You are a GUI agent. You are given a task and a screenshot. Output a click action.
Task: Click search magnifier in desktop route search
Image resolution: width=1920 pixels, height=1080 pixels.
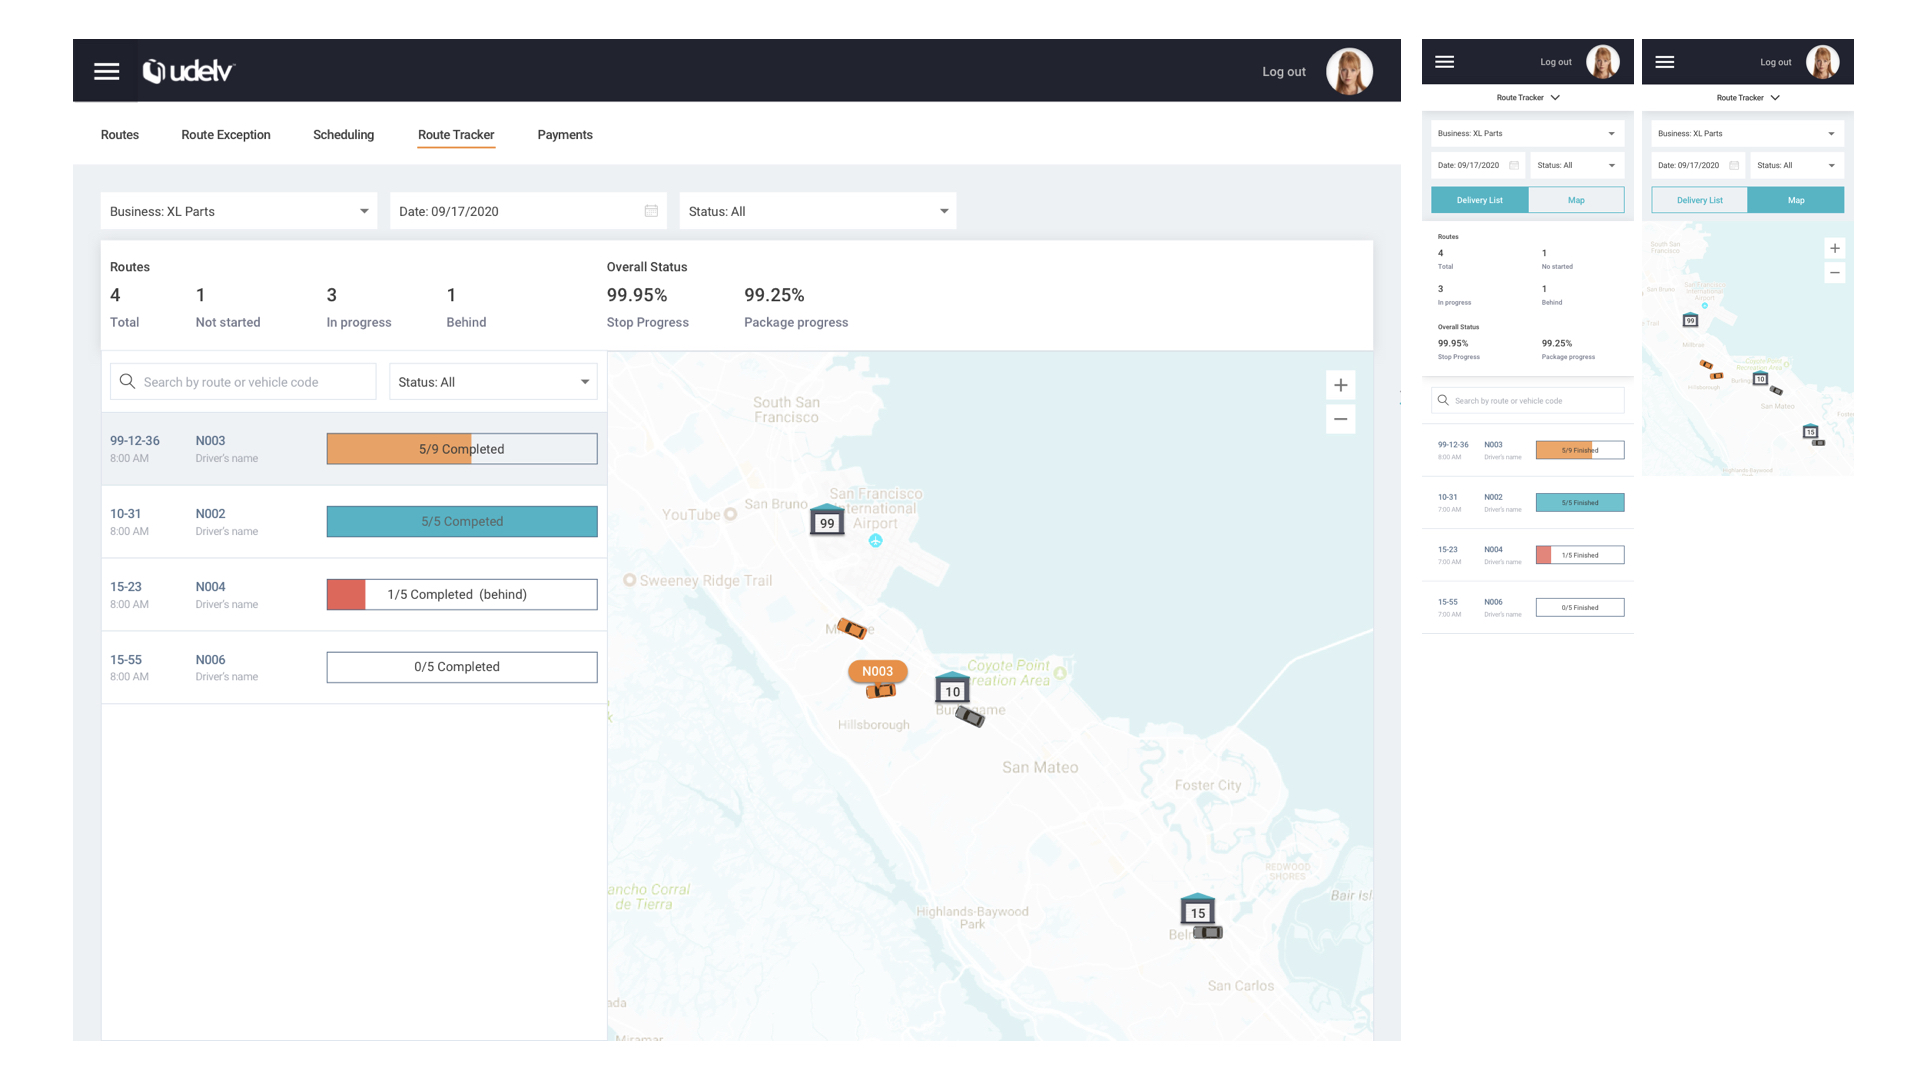click(x=127, y=381)
